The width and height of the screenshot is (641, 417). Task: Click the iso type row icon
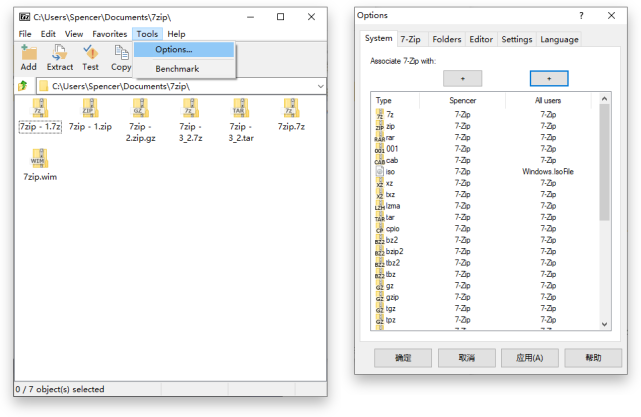pyautogui.click(x=380, y=171)
